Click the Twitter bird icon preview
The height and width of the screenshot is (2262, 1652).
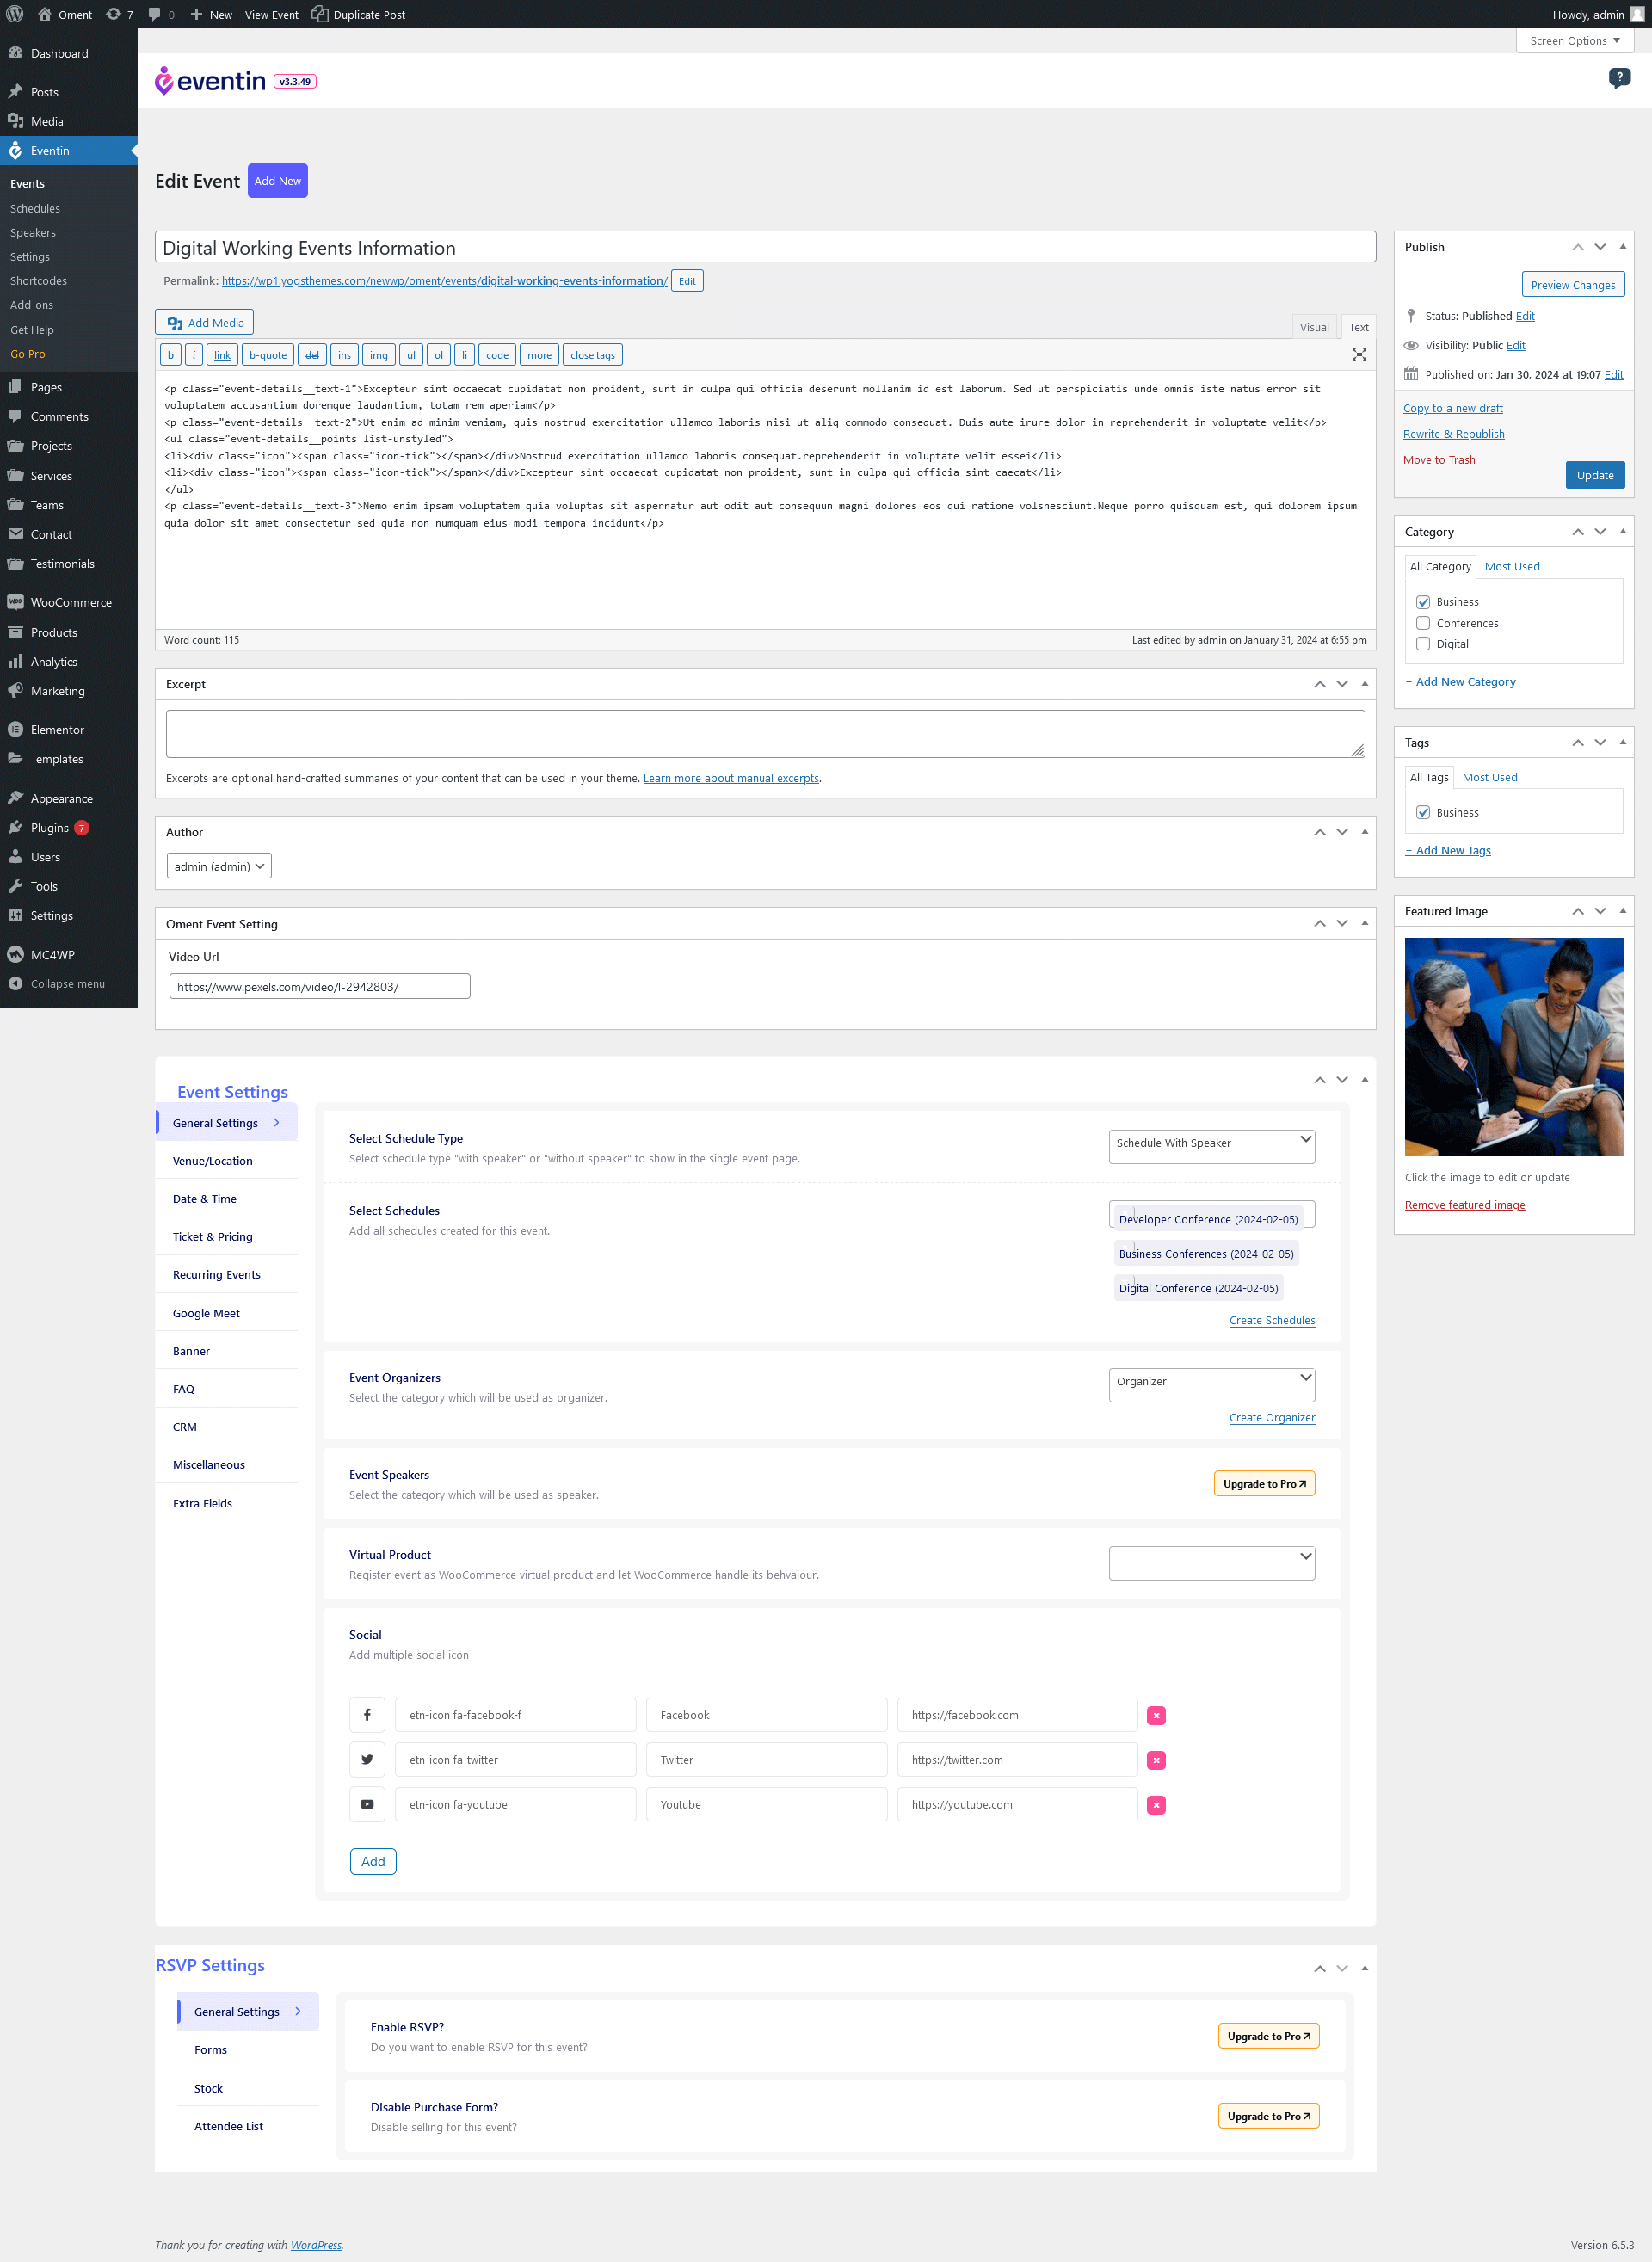tap(367, 1760)
